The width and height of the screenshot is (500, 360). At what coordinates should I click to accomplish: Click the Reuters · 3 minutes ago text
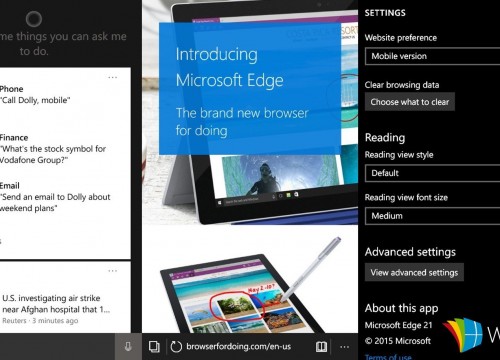click(40, 321)
